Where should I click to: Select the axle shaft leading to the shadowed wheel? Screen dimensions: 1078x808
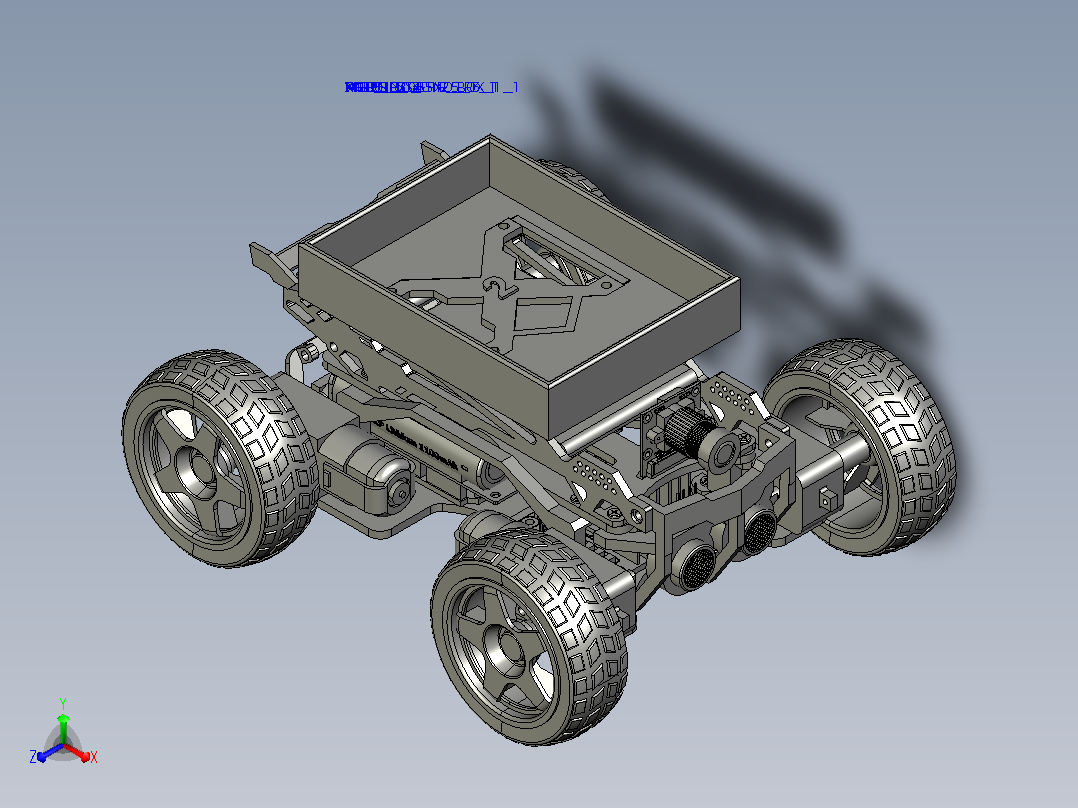[832, 459]
